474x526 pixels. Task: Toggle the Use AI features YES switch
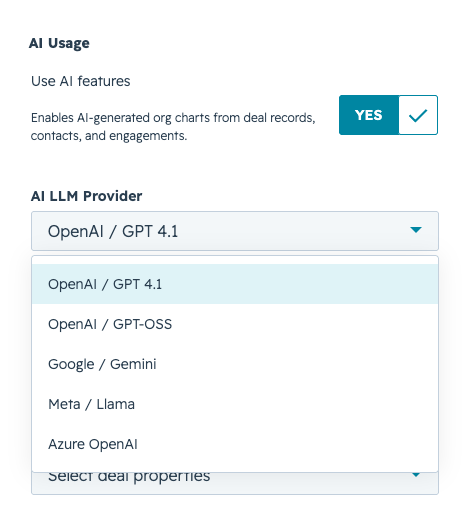[x=388, y=115]
